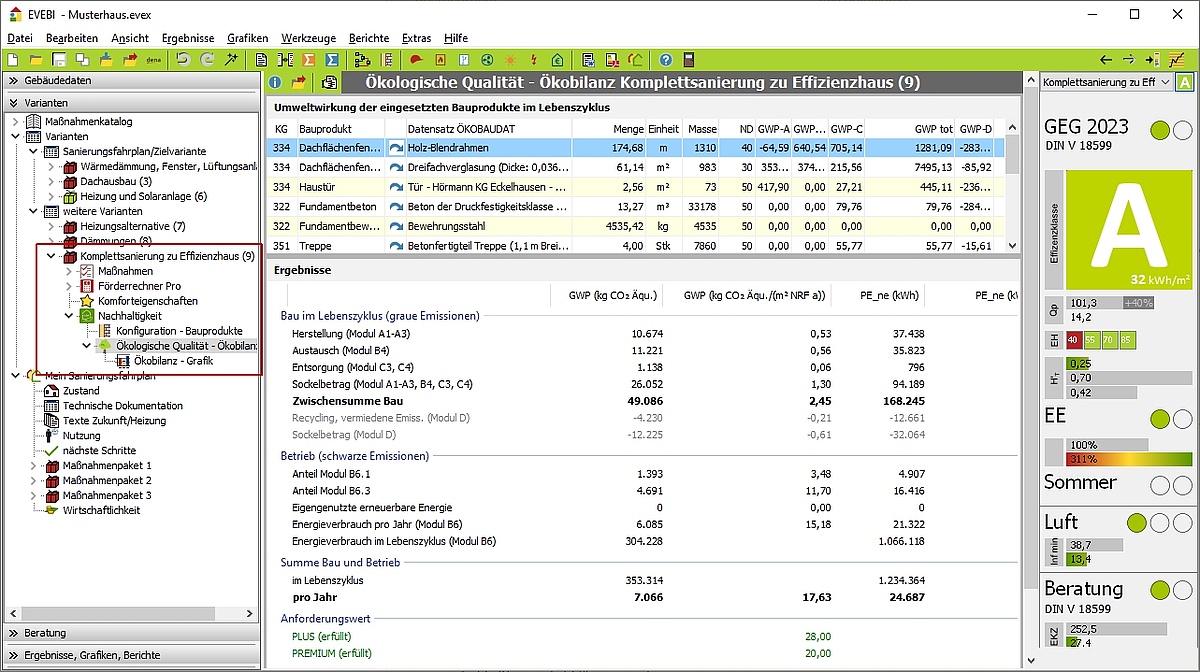
Task: Open the Werkzeuge menu
Action: [x=308, y=38]
